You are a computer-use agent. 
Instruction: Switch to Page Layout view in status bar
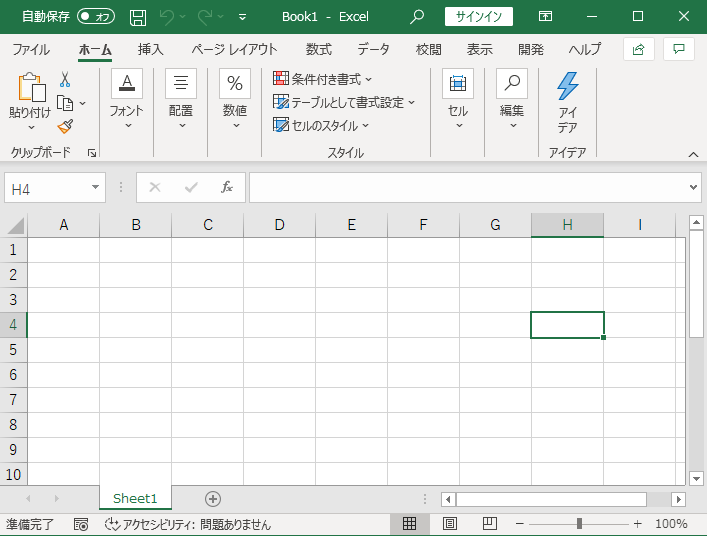(x=450, y=524)
